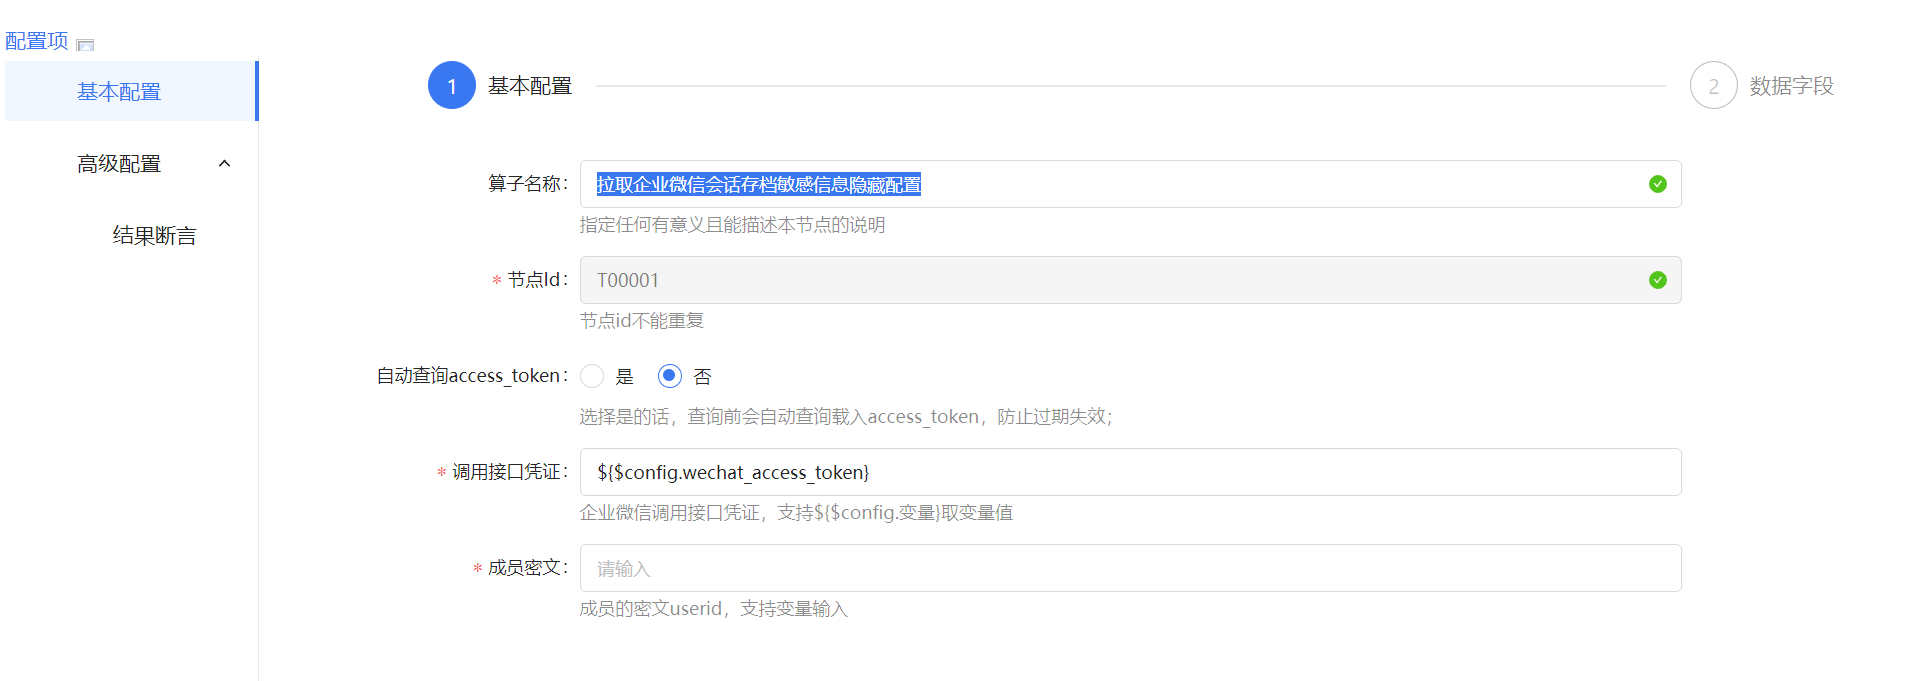Select 否 radio for 自动查询access_token
The width and height of the screenshot is (1927, 681).
[670, 376]
